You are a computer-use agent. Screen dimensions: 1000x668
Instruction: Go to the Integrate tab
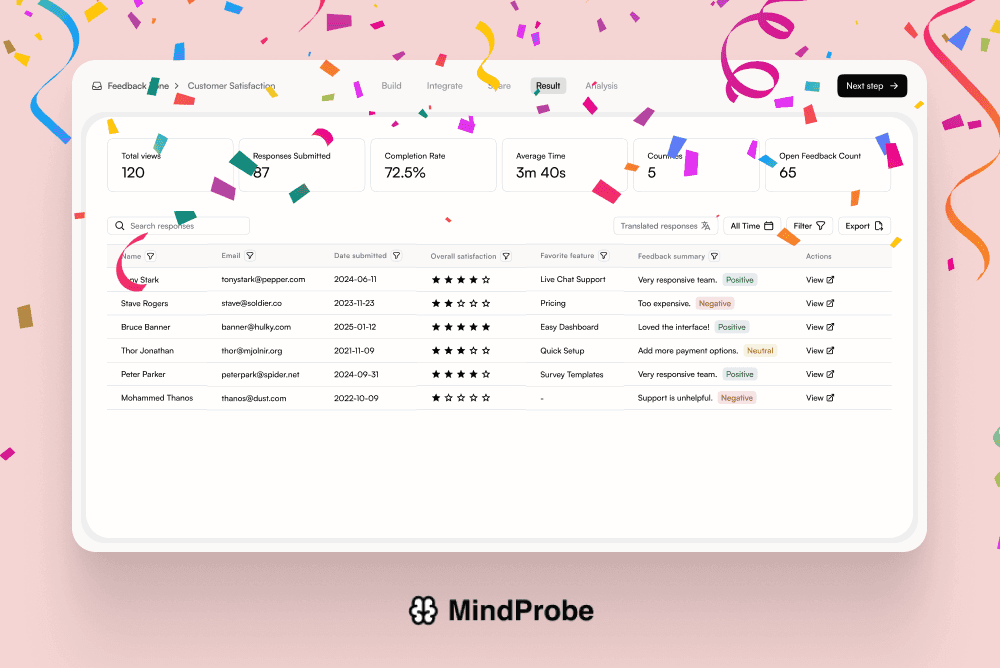pyautogui.click(x=445, y=86)
